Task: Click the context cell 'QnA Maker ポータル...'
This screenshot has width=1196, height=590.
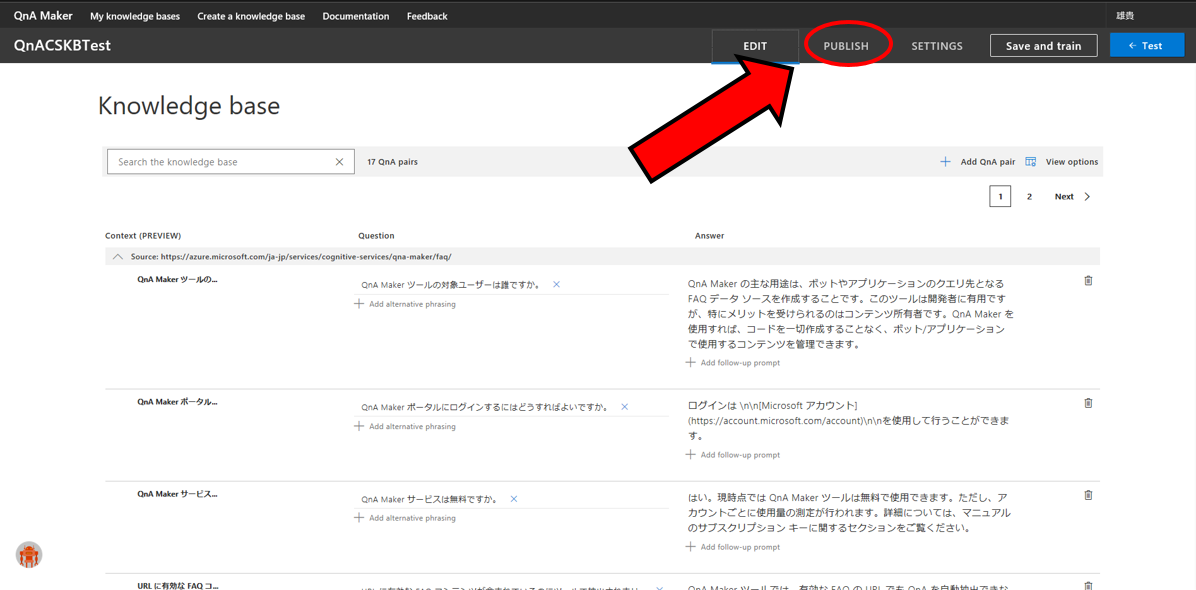Action: (177, 402)
